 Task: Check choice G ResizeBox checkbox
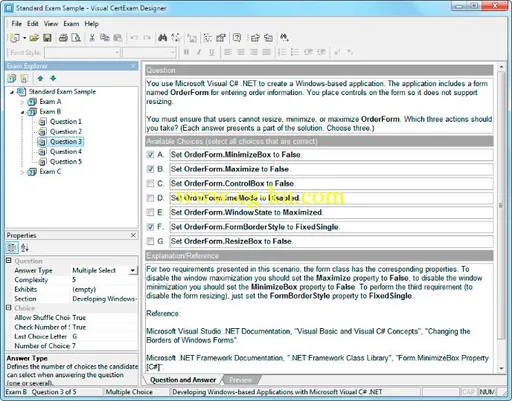(150, 241)
